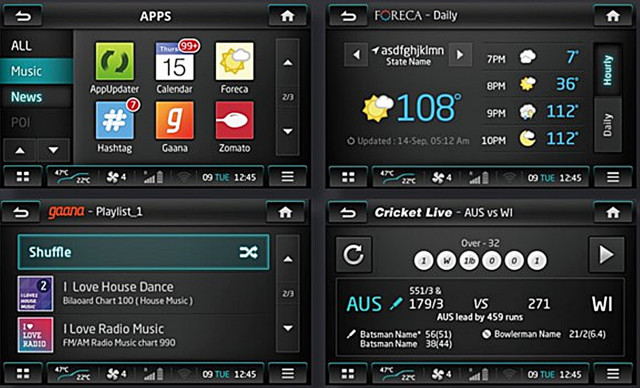Select the 8PM hourly forecast row

pos(533,84)
